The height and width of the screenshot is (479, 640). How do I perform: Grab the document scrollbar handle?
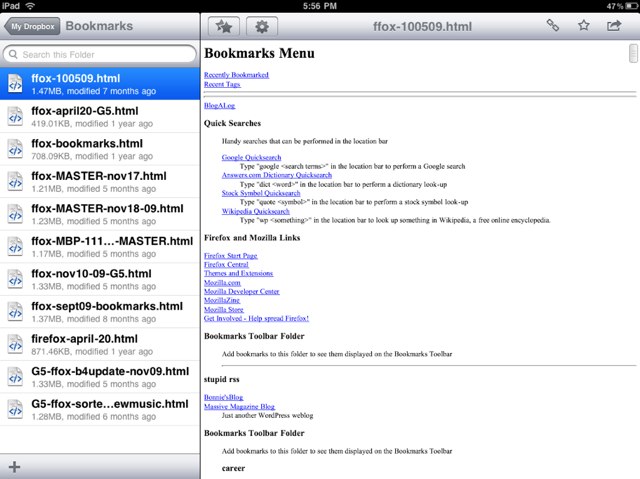633,53
